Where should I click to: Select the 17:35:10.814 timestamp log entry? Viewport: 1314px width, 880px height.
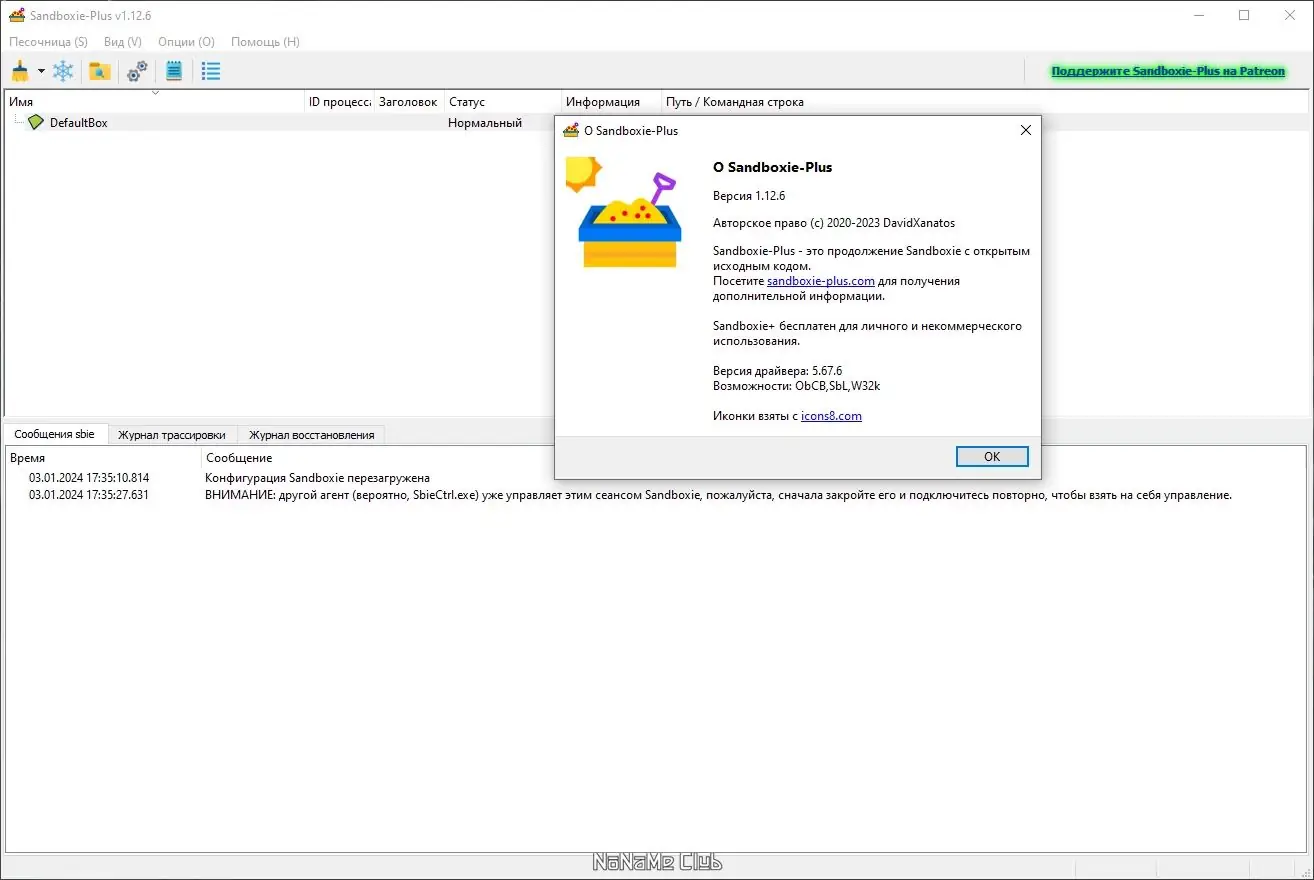coord(89,478)
